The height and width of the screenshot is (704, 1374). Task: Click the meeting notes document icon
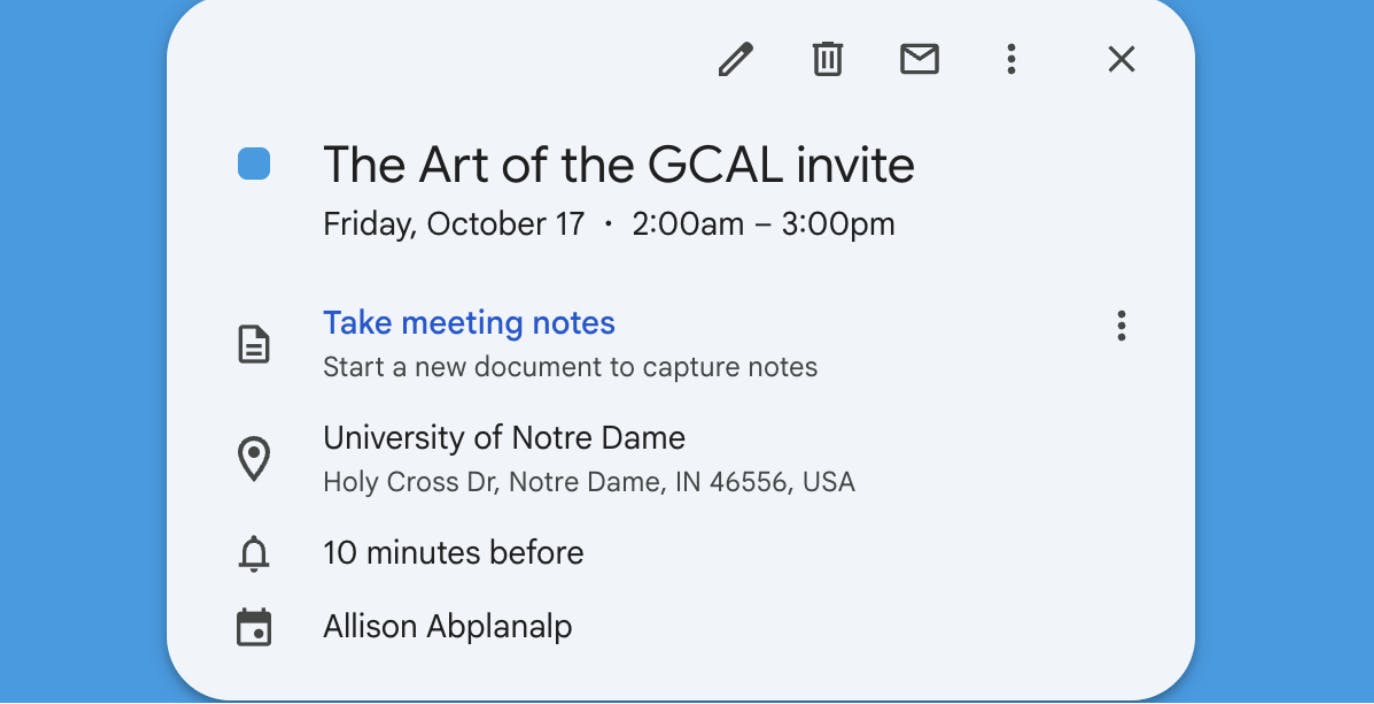[x=256, y=343]
